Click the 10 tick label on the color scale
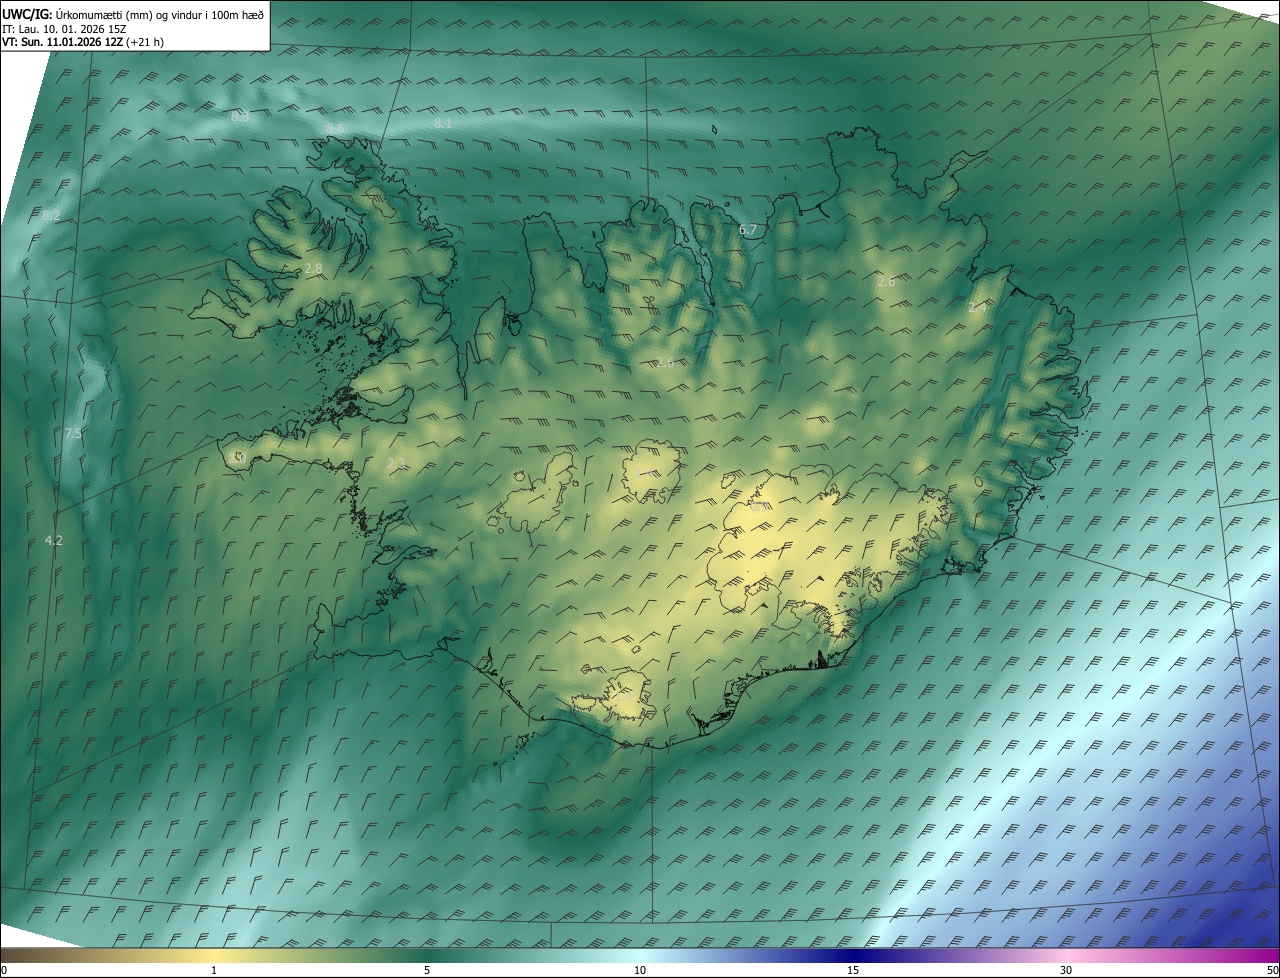This screenshot has height=978, width=1280. pos(640,970)
